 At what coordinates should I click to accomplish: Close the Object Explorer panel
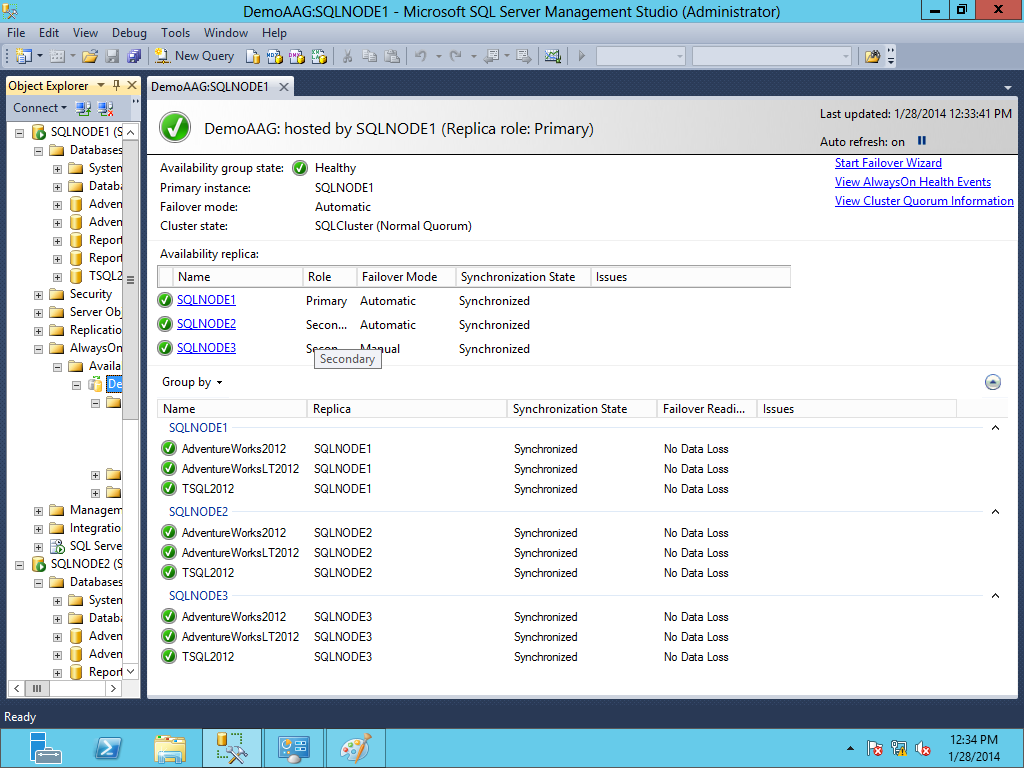click(132, 85)
